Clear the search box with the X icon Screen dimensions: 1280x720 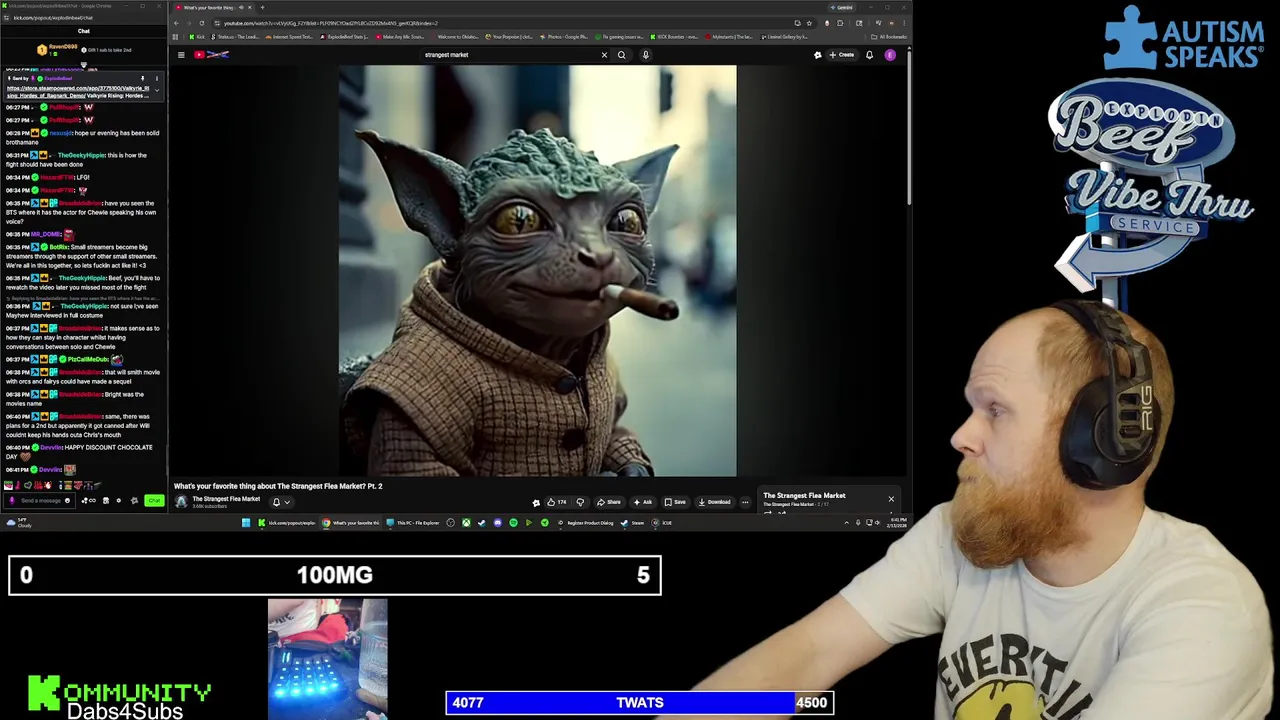(604, 55)
